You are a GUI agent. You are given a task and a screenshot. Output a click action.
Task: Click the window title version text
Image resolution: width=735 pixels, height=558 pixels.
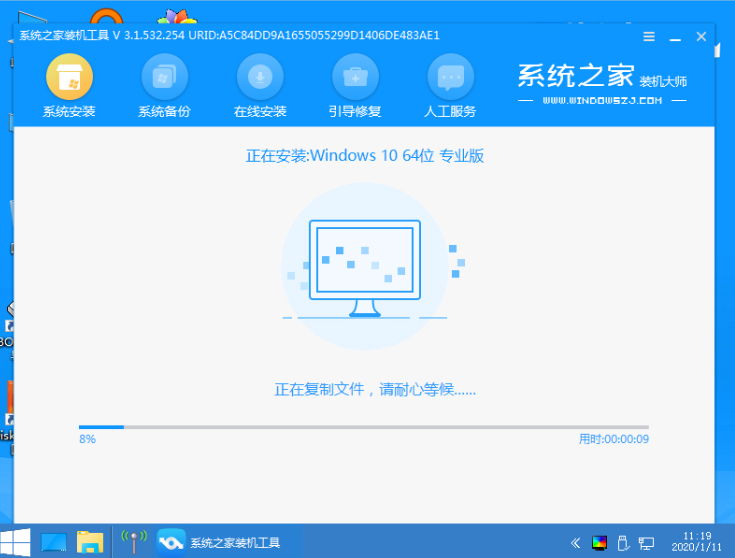(x=230, y=36)
